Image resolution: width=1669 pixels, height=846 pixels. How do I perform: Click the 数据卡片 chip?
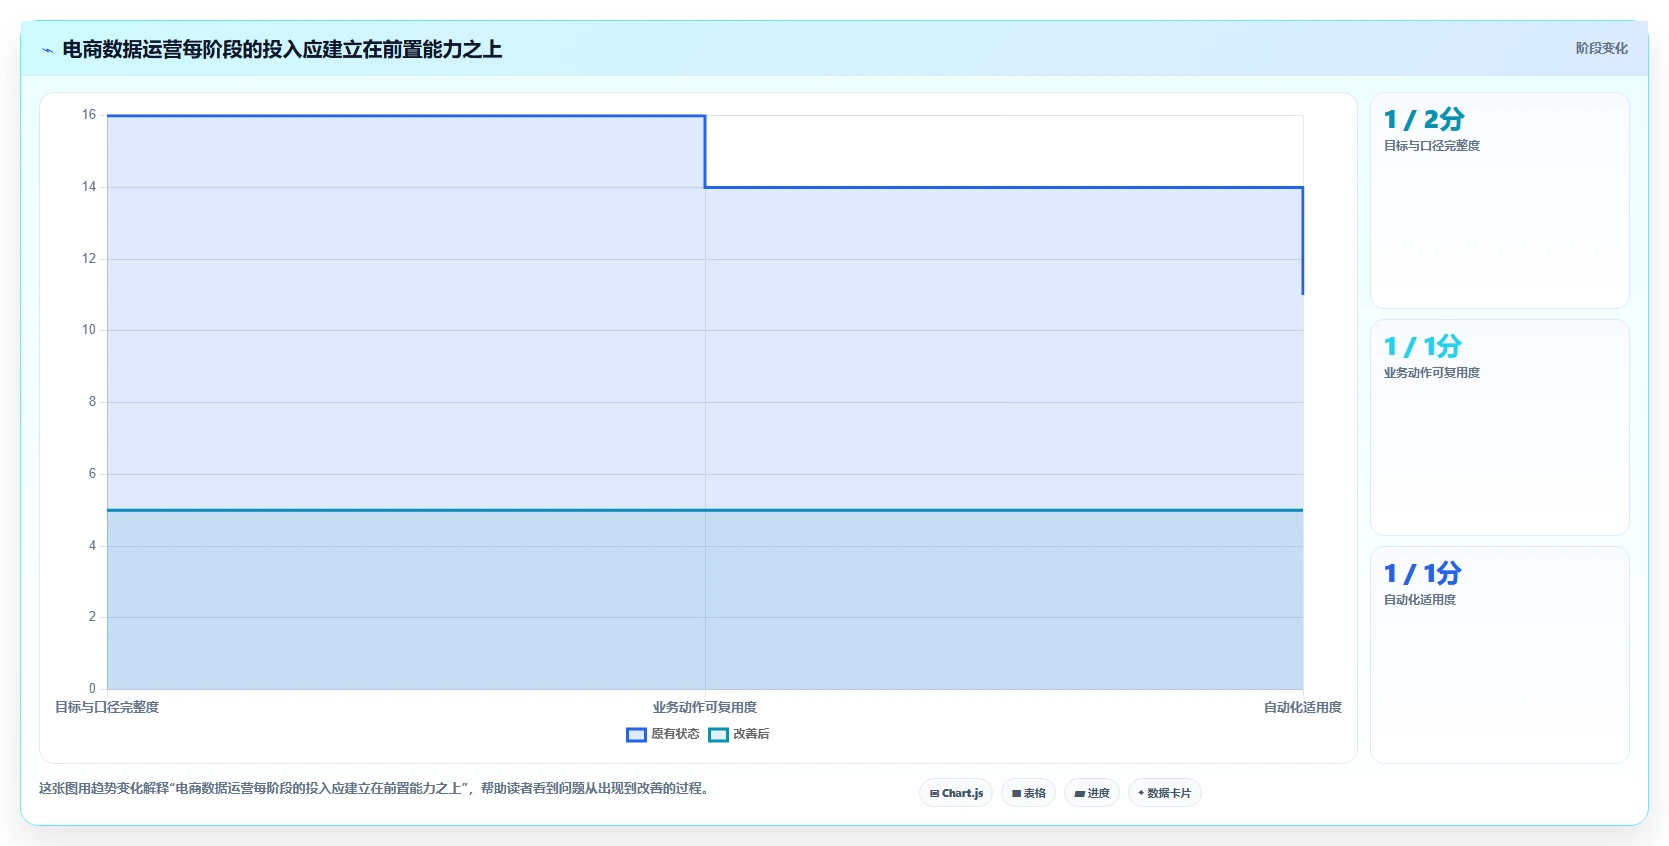click(1165, 793)
